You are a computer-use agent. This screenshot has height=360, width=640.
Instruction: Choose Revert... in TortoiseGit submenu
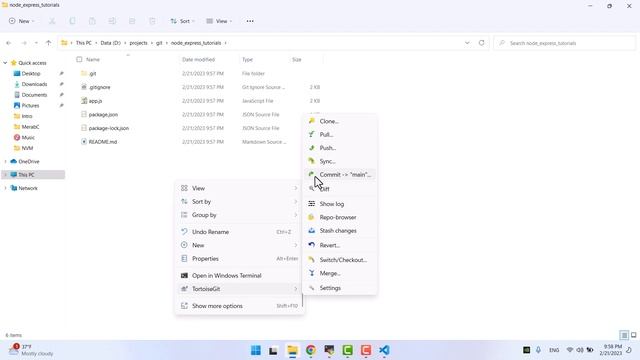click(340, 245)
